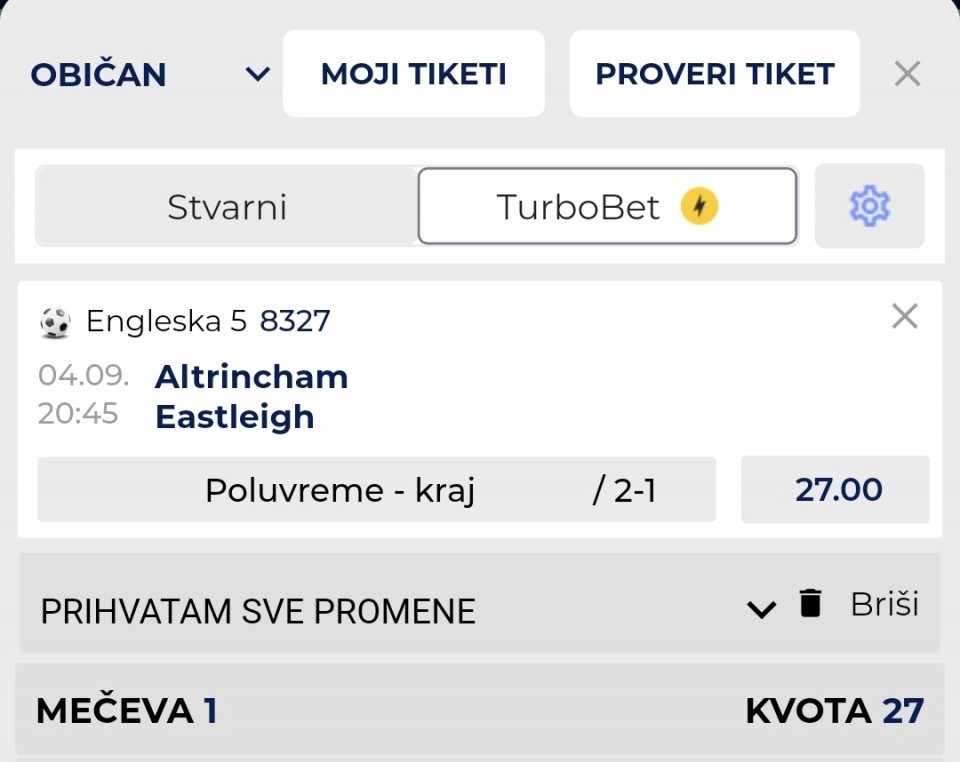Click the Altrincham team name
This screenshot has height=762, width=960.
click(x=252, y=376)
